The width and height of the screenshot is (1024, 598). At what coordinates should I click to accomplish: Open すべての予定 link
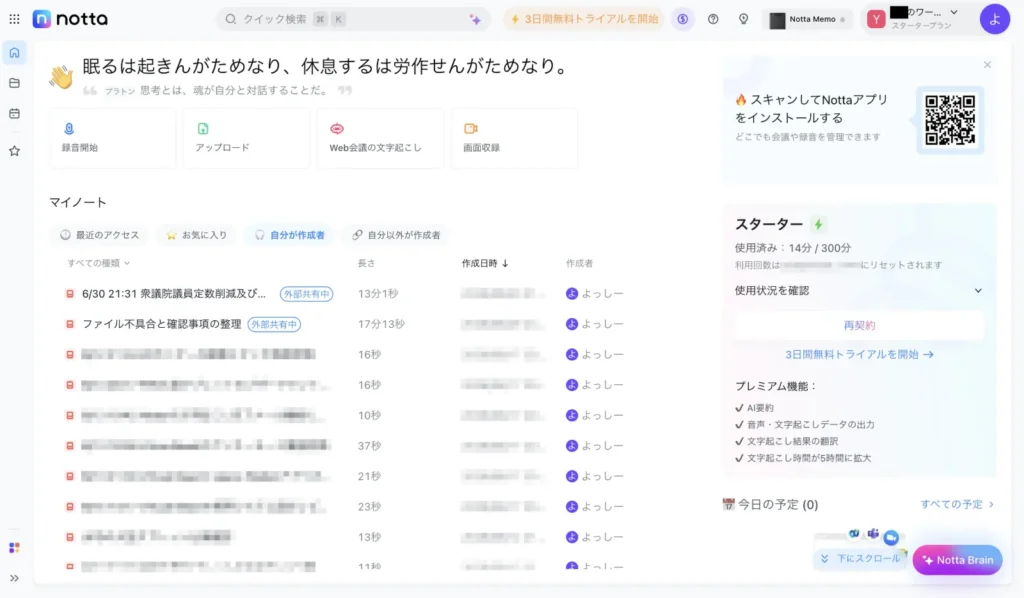coord(957,504)
